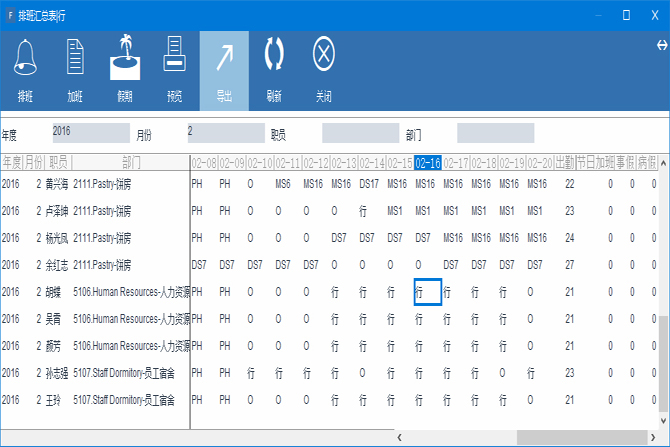The height and width of the screenshot is (447, 670).
Task: Select employee row 黄兴海
Action: click(60, 184)
